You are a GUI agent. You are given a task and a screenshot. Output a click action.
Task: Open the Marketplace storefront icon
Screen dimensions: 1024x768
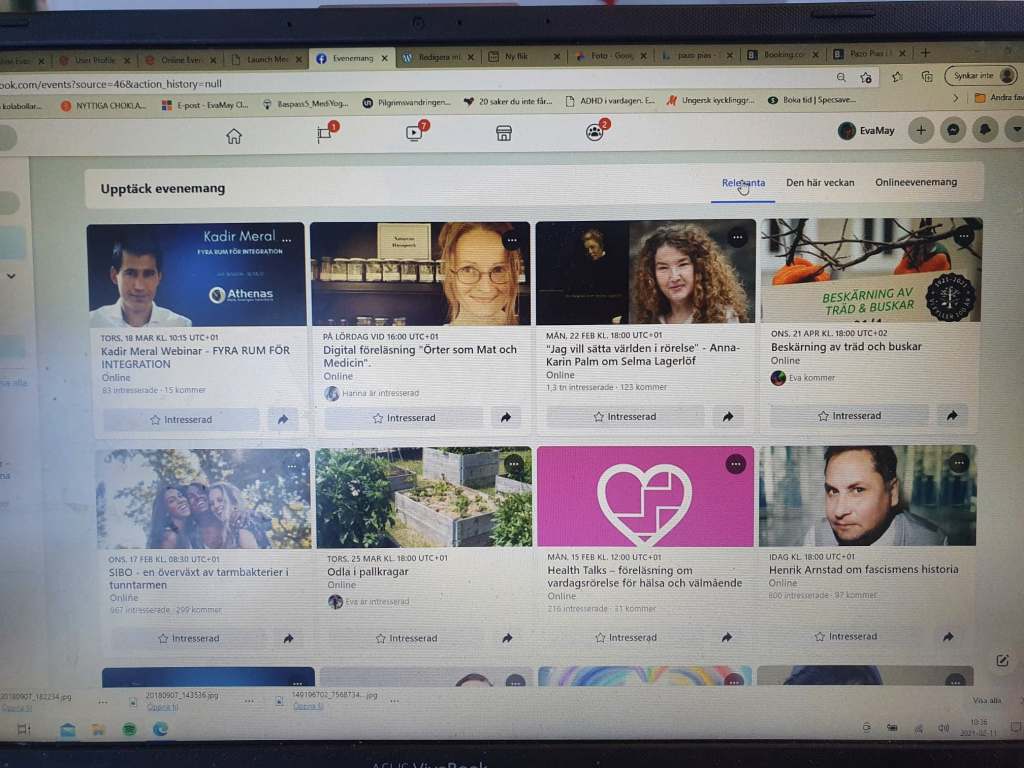click(x=504, y=133)
